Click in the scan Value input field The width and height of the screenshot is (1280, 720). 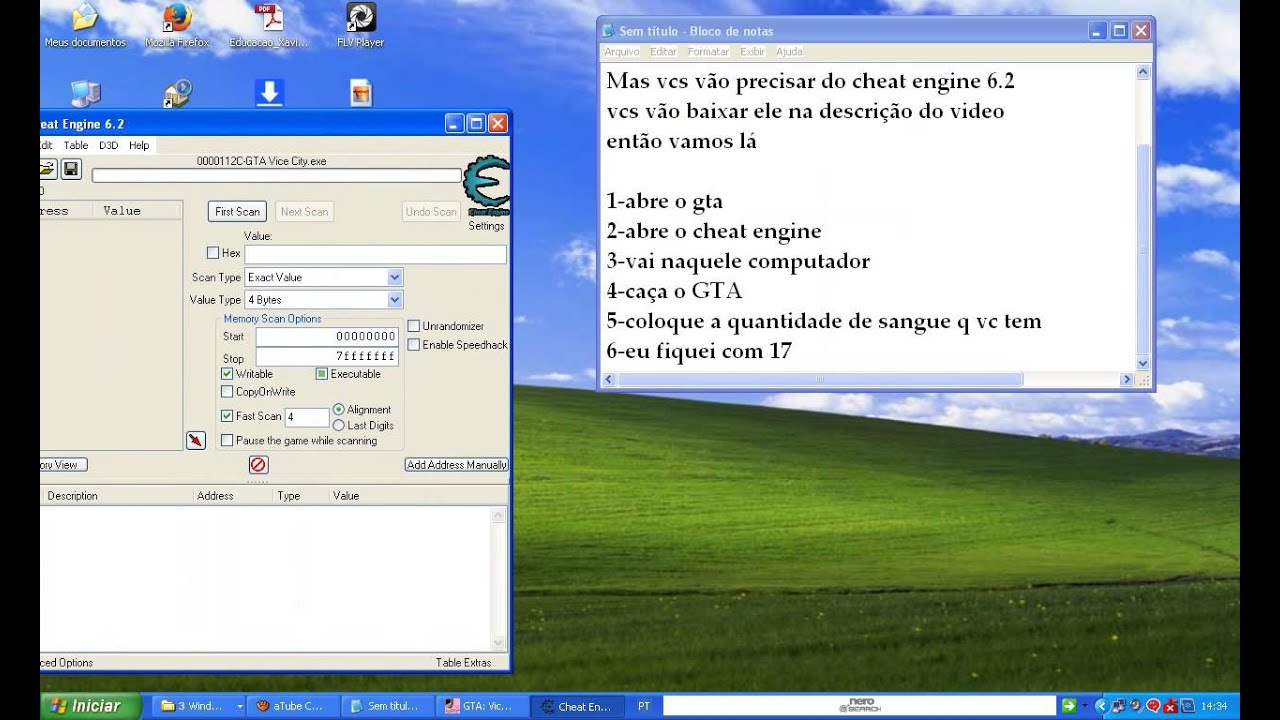coord(375,254)
